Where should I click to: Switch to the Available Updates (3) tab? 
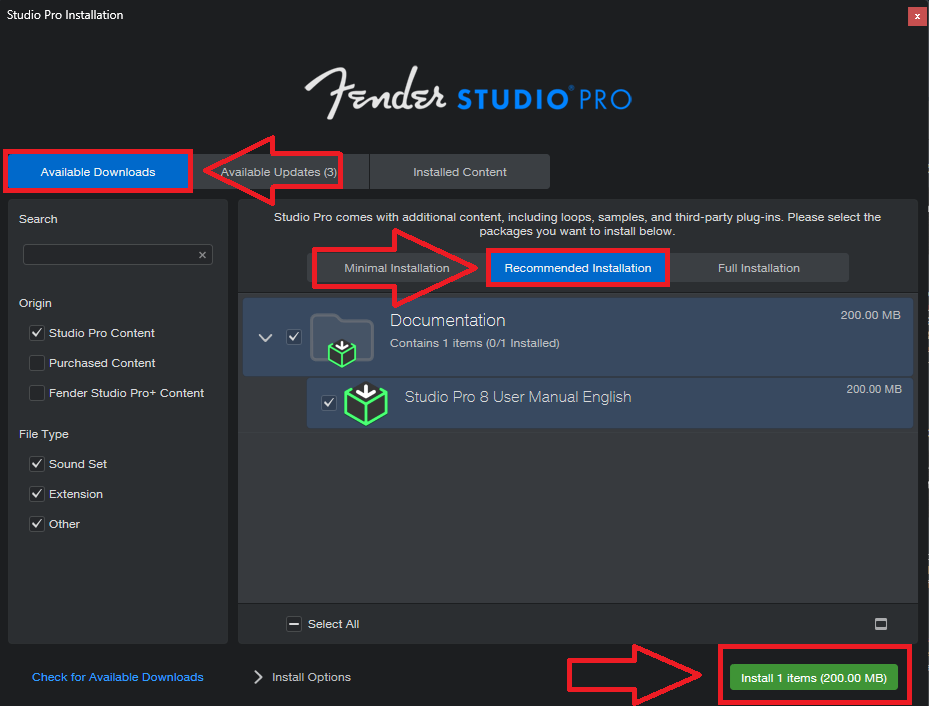point(278,172)
